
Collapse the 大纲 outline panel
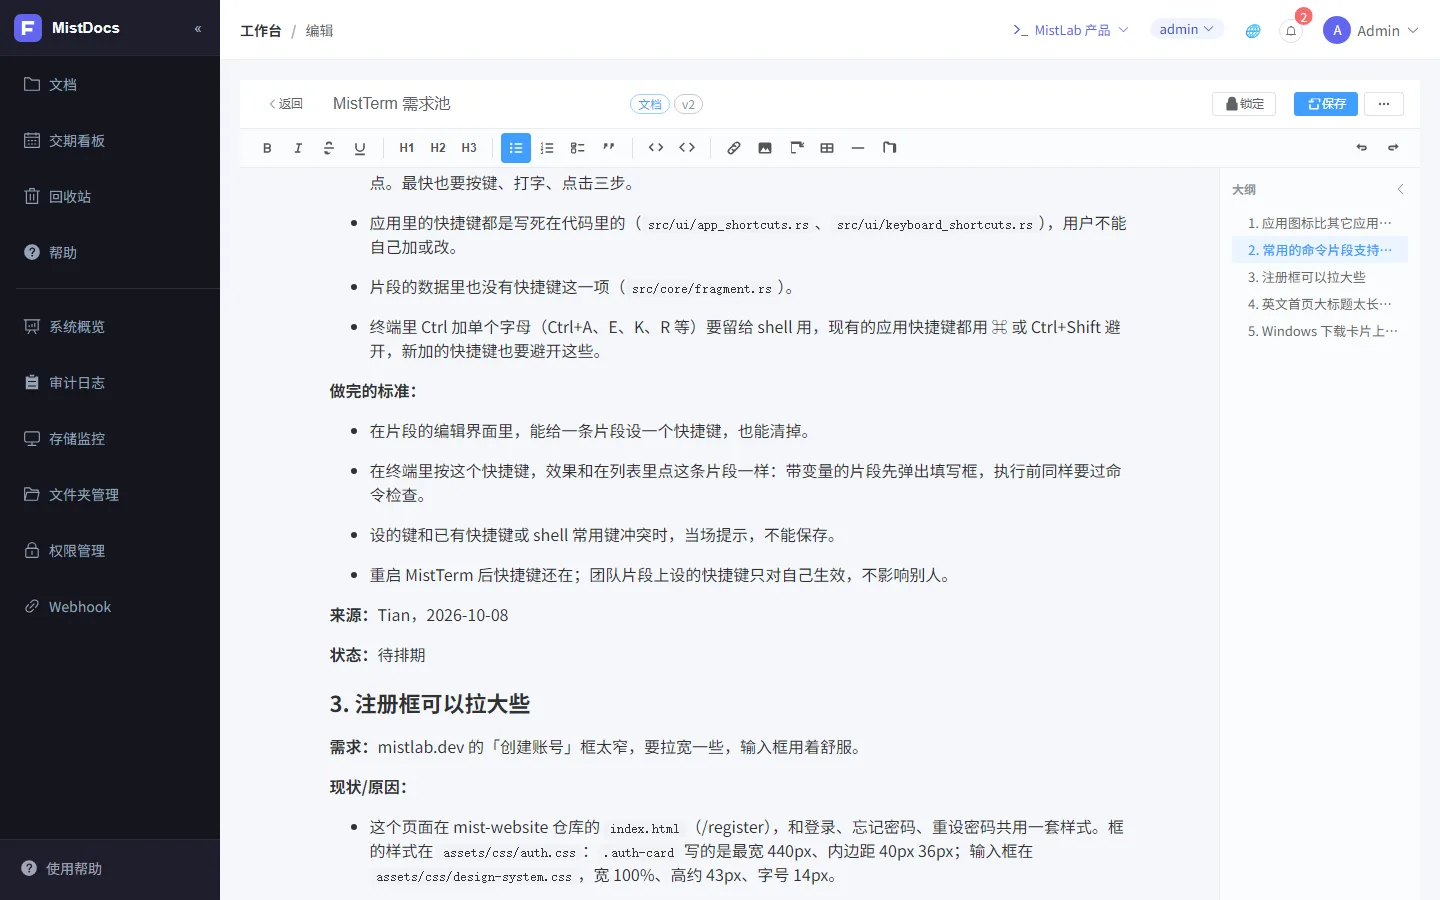1400,189
